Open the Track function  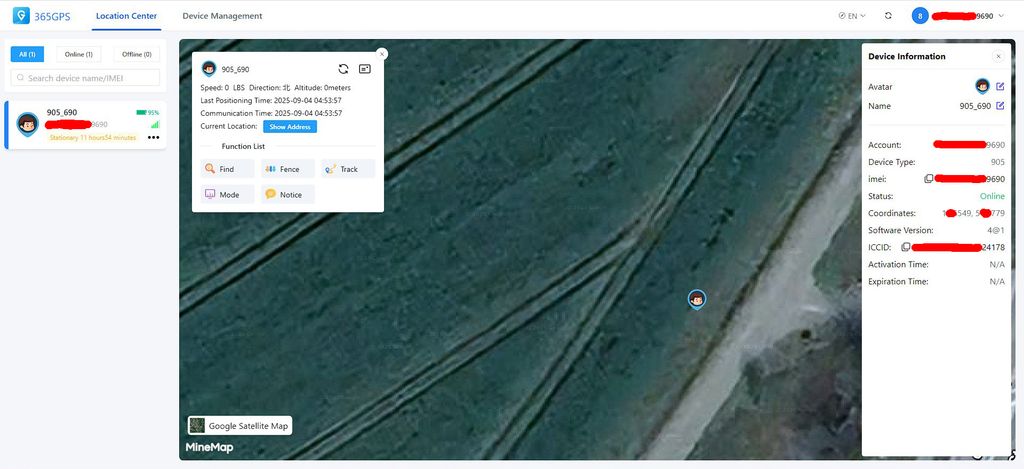348,169
